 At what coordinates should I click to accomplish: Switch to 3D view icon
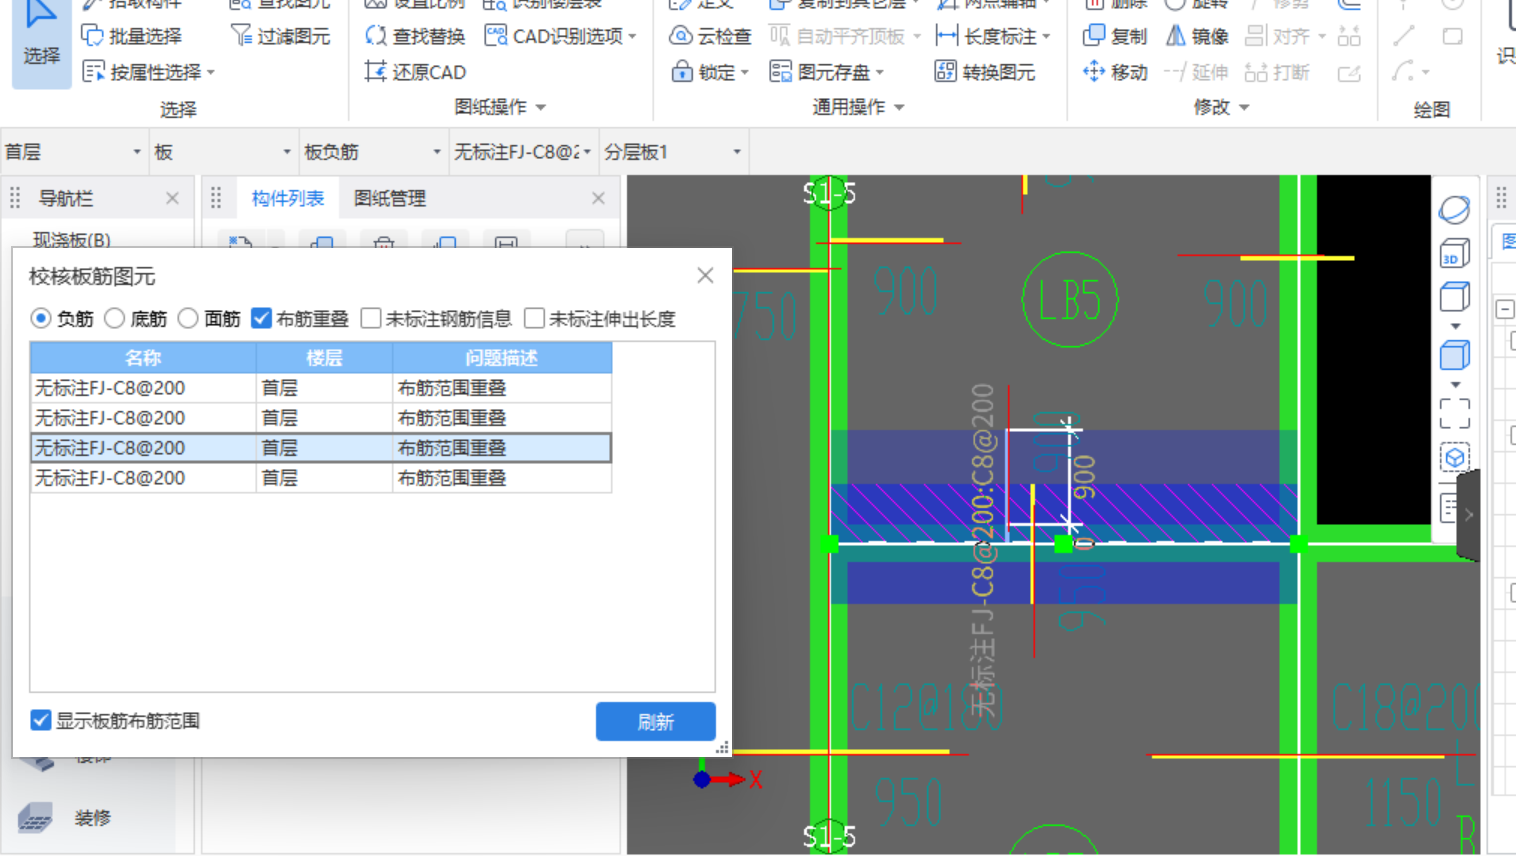(x=1454, y=254)
